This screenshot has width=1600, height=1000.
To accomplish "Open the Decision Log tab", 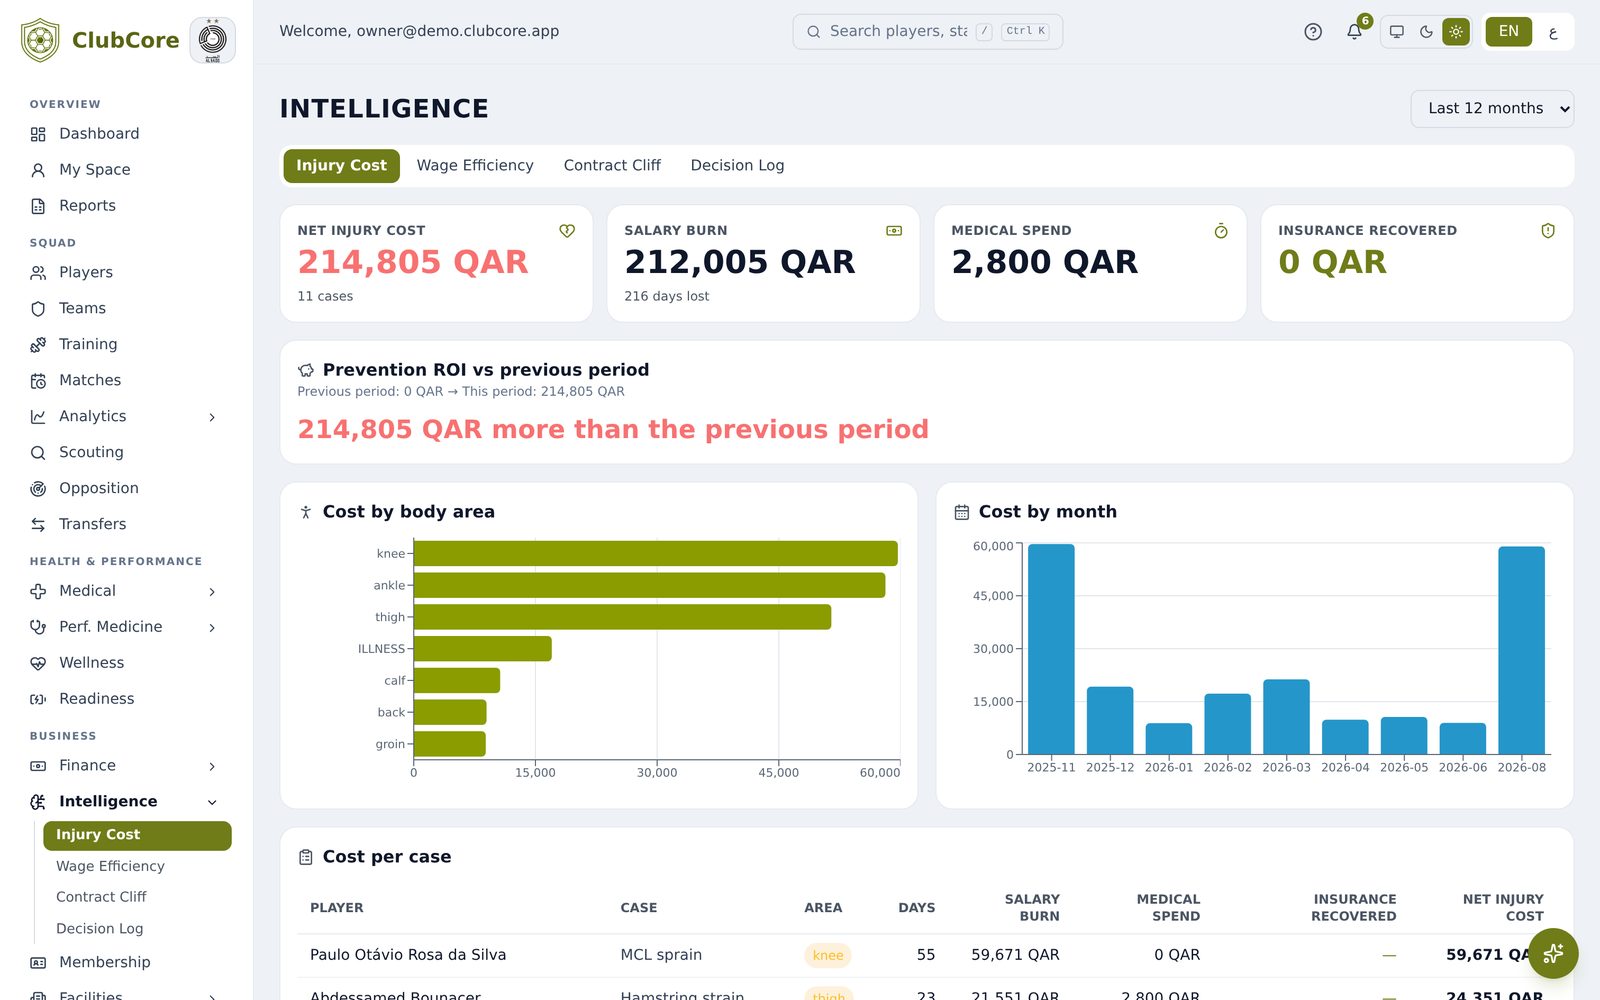I will pos(737,165).
